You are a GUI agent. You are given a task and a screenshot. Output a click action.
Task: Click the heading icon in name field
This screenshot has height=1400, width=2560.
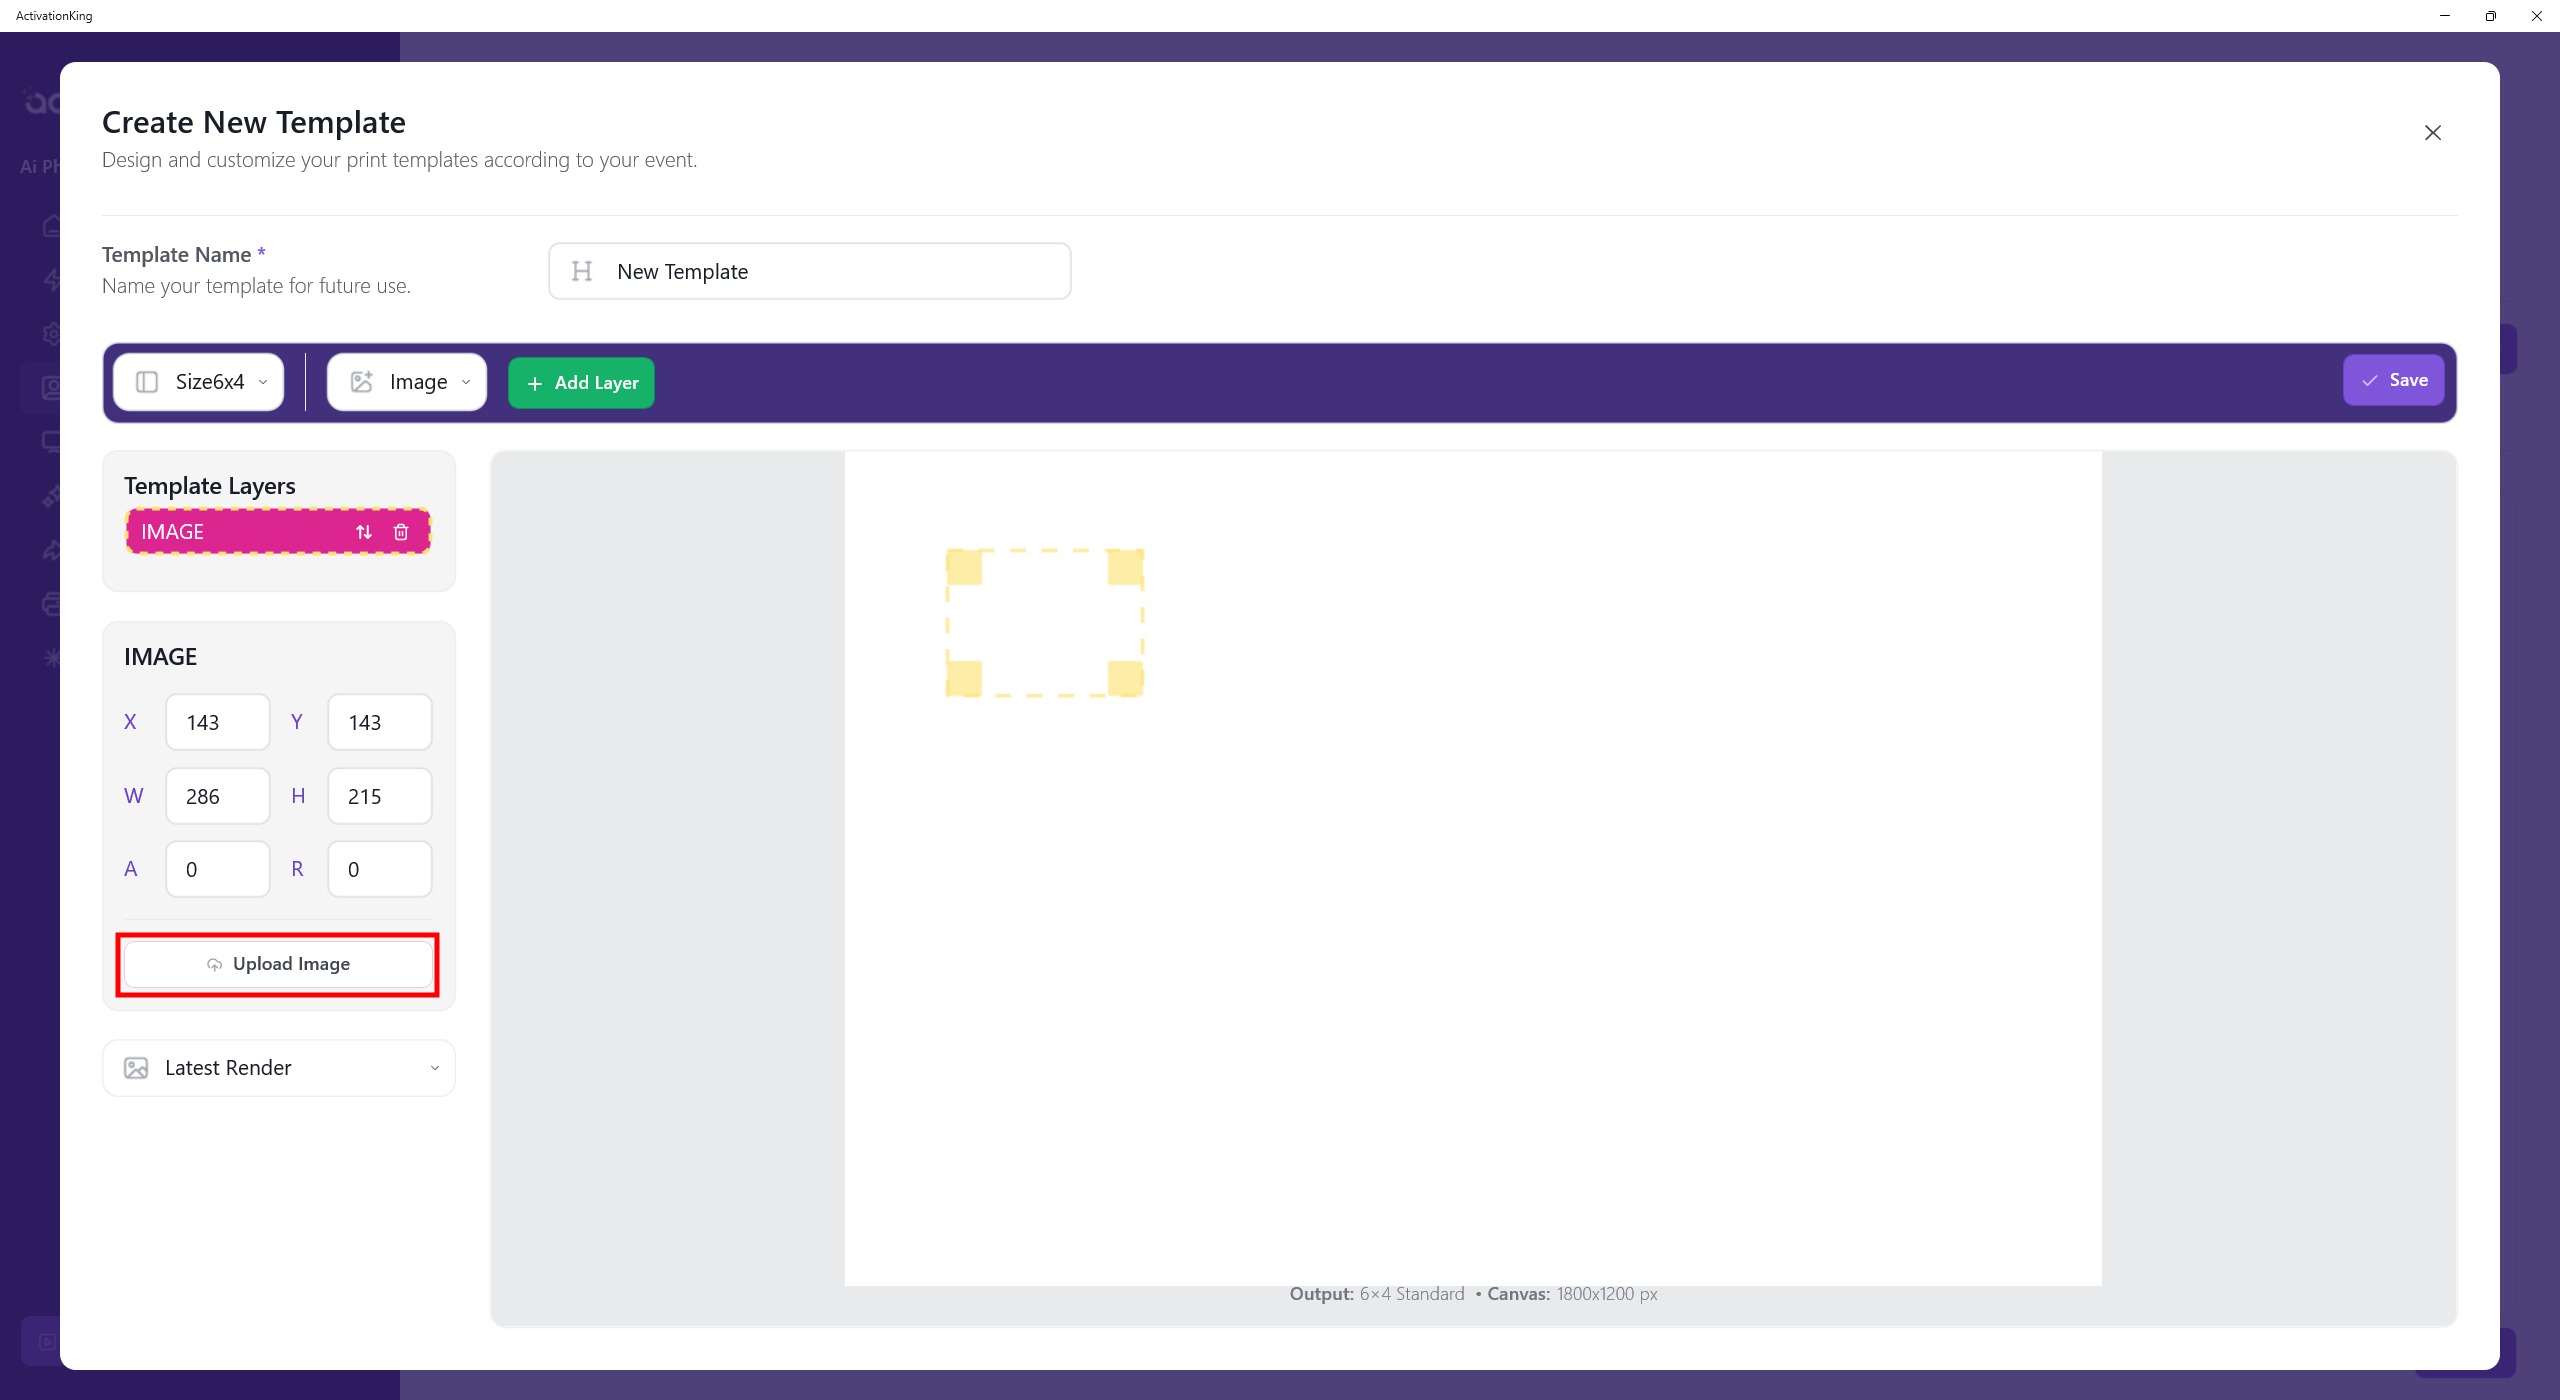[582, 271]
